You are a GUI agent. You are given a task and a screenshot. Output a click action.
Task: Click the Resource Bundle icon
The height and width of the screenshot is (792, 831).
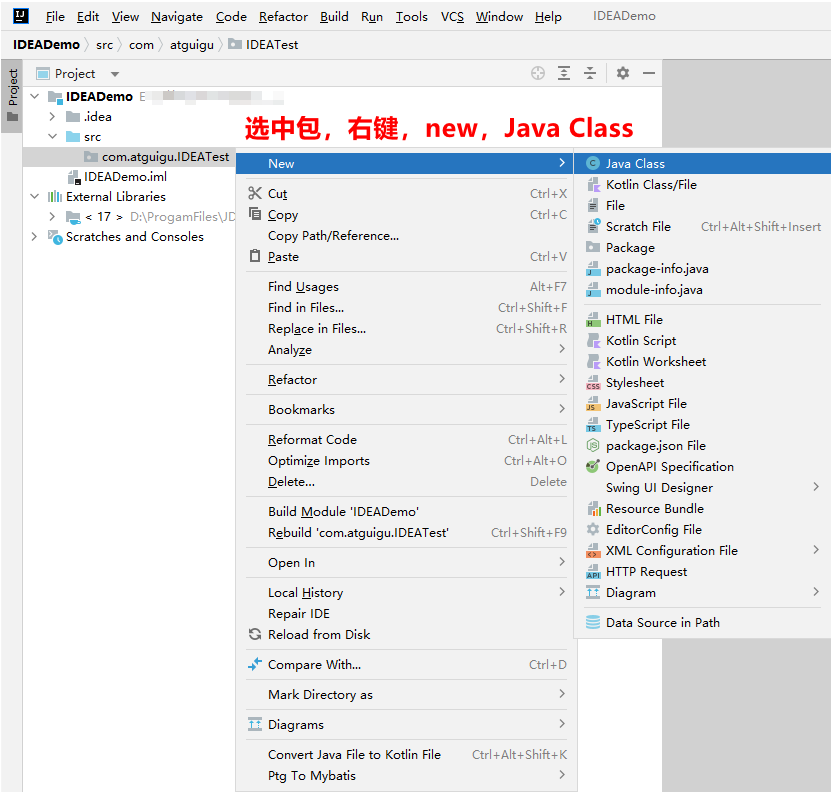594,508
